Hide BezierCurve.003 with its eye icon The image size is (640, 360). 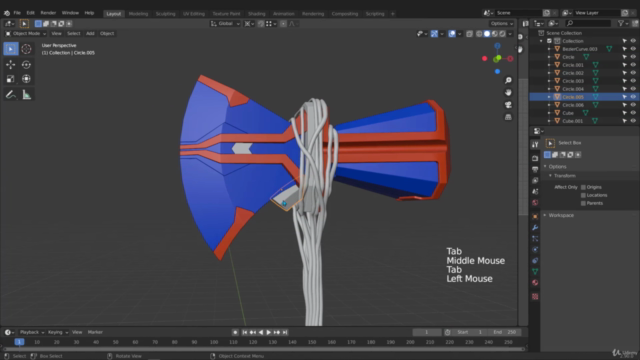coord(633,49)
